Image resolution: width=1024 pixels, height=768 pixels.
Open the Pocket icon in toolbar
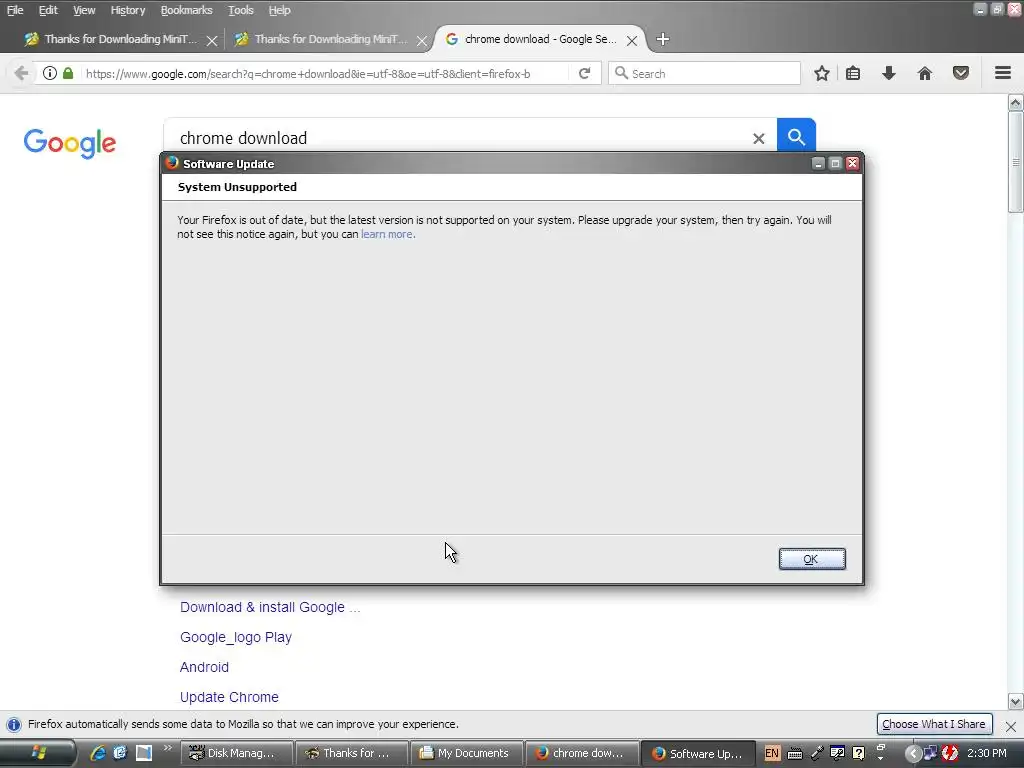click(x=961, y=73)
